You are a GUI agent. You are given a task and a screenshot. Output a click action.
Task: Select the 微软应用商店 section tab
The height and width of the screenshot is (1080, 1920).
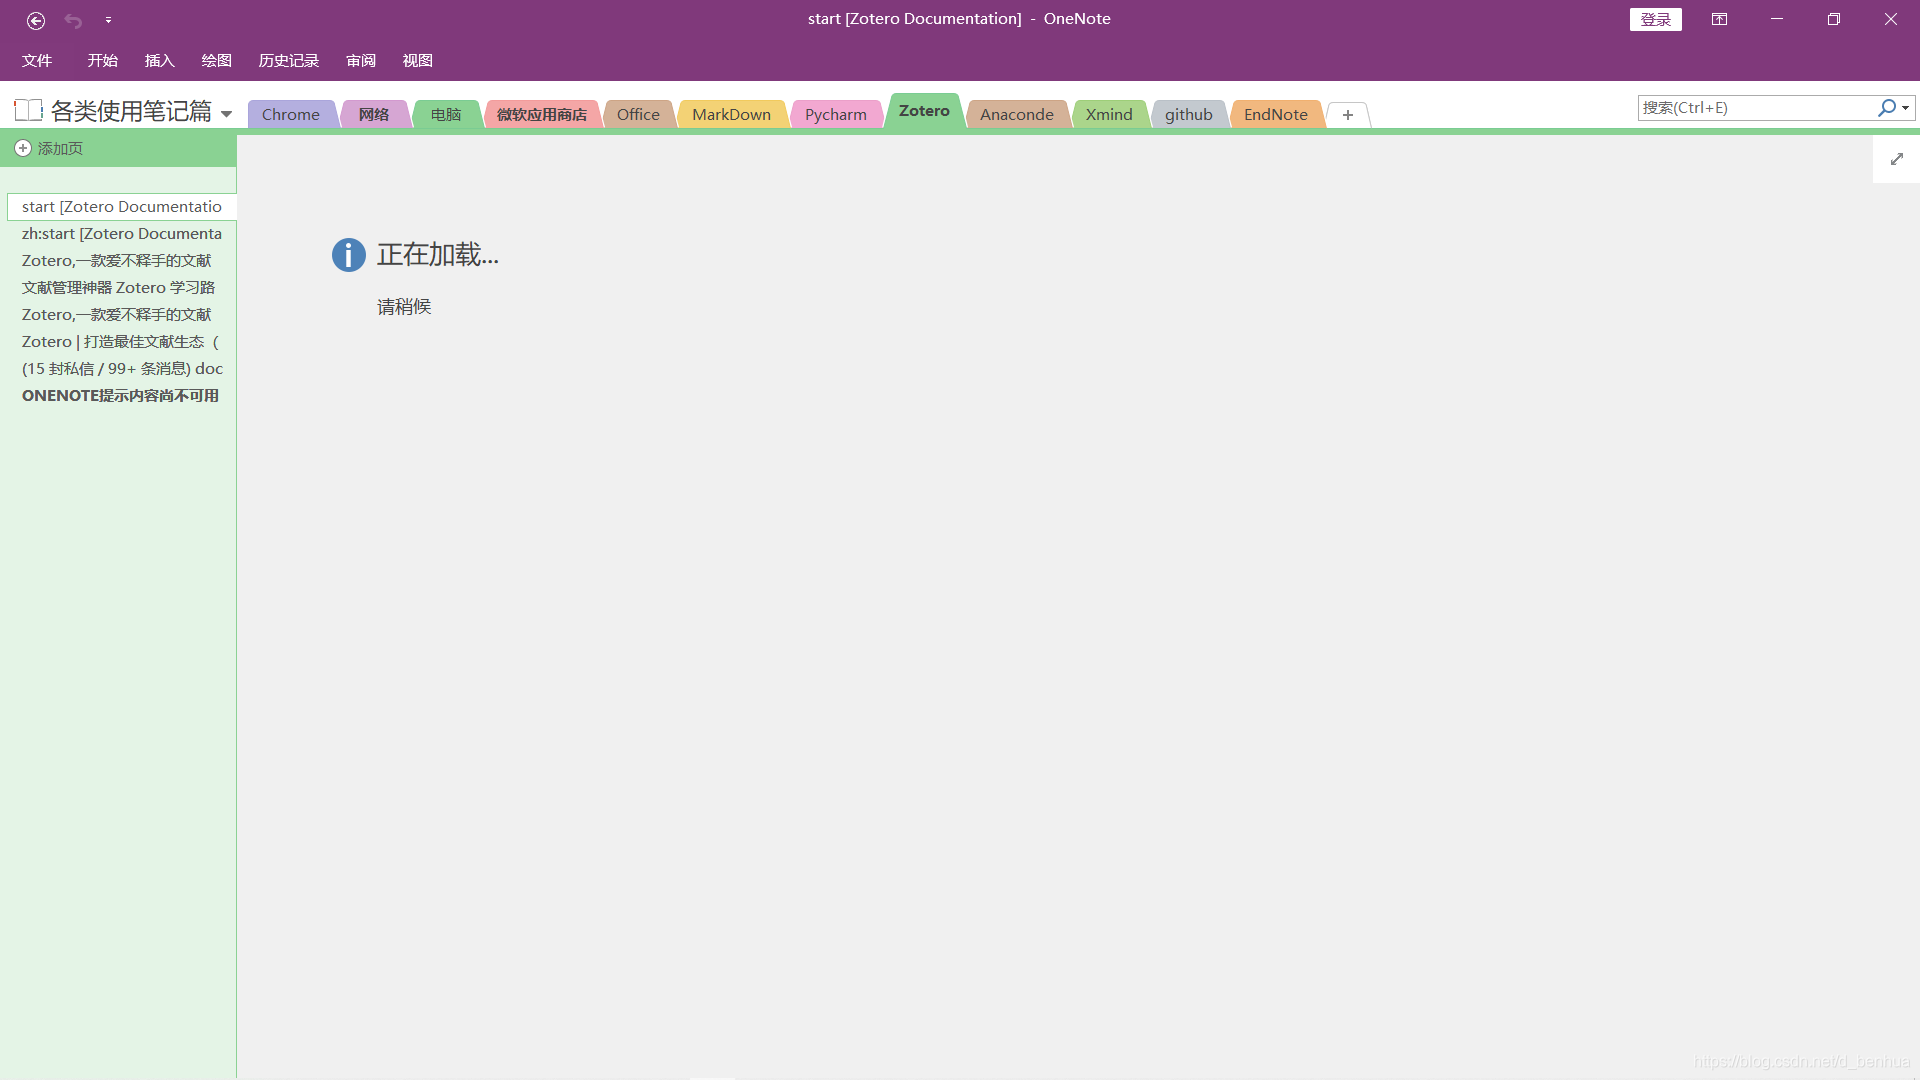(x=542, y=114)
